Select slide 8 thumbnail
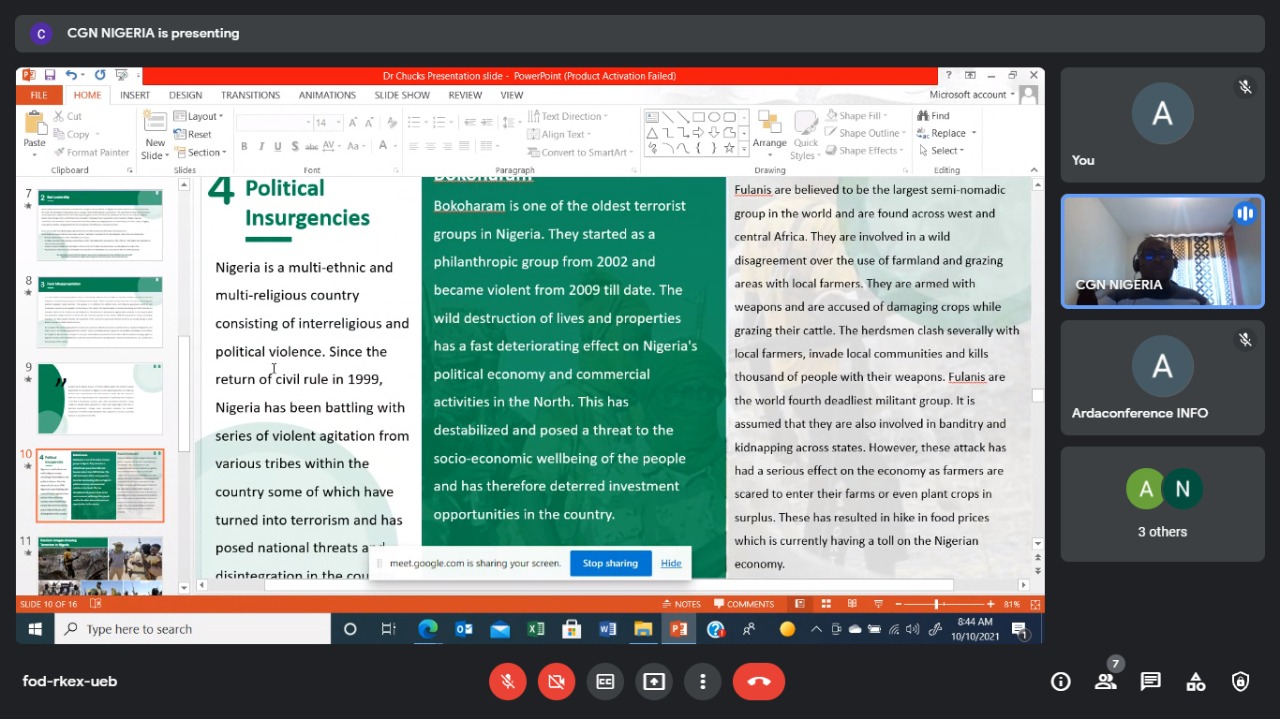 click(x=100, y=312)
